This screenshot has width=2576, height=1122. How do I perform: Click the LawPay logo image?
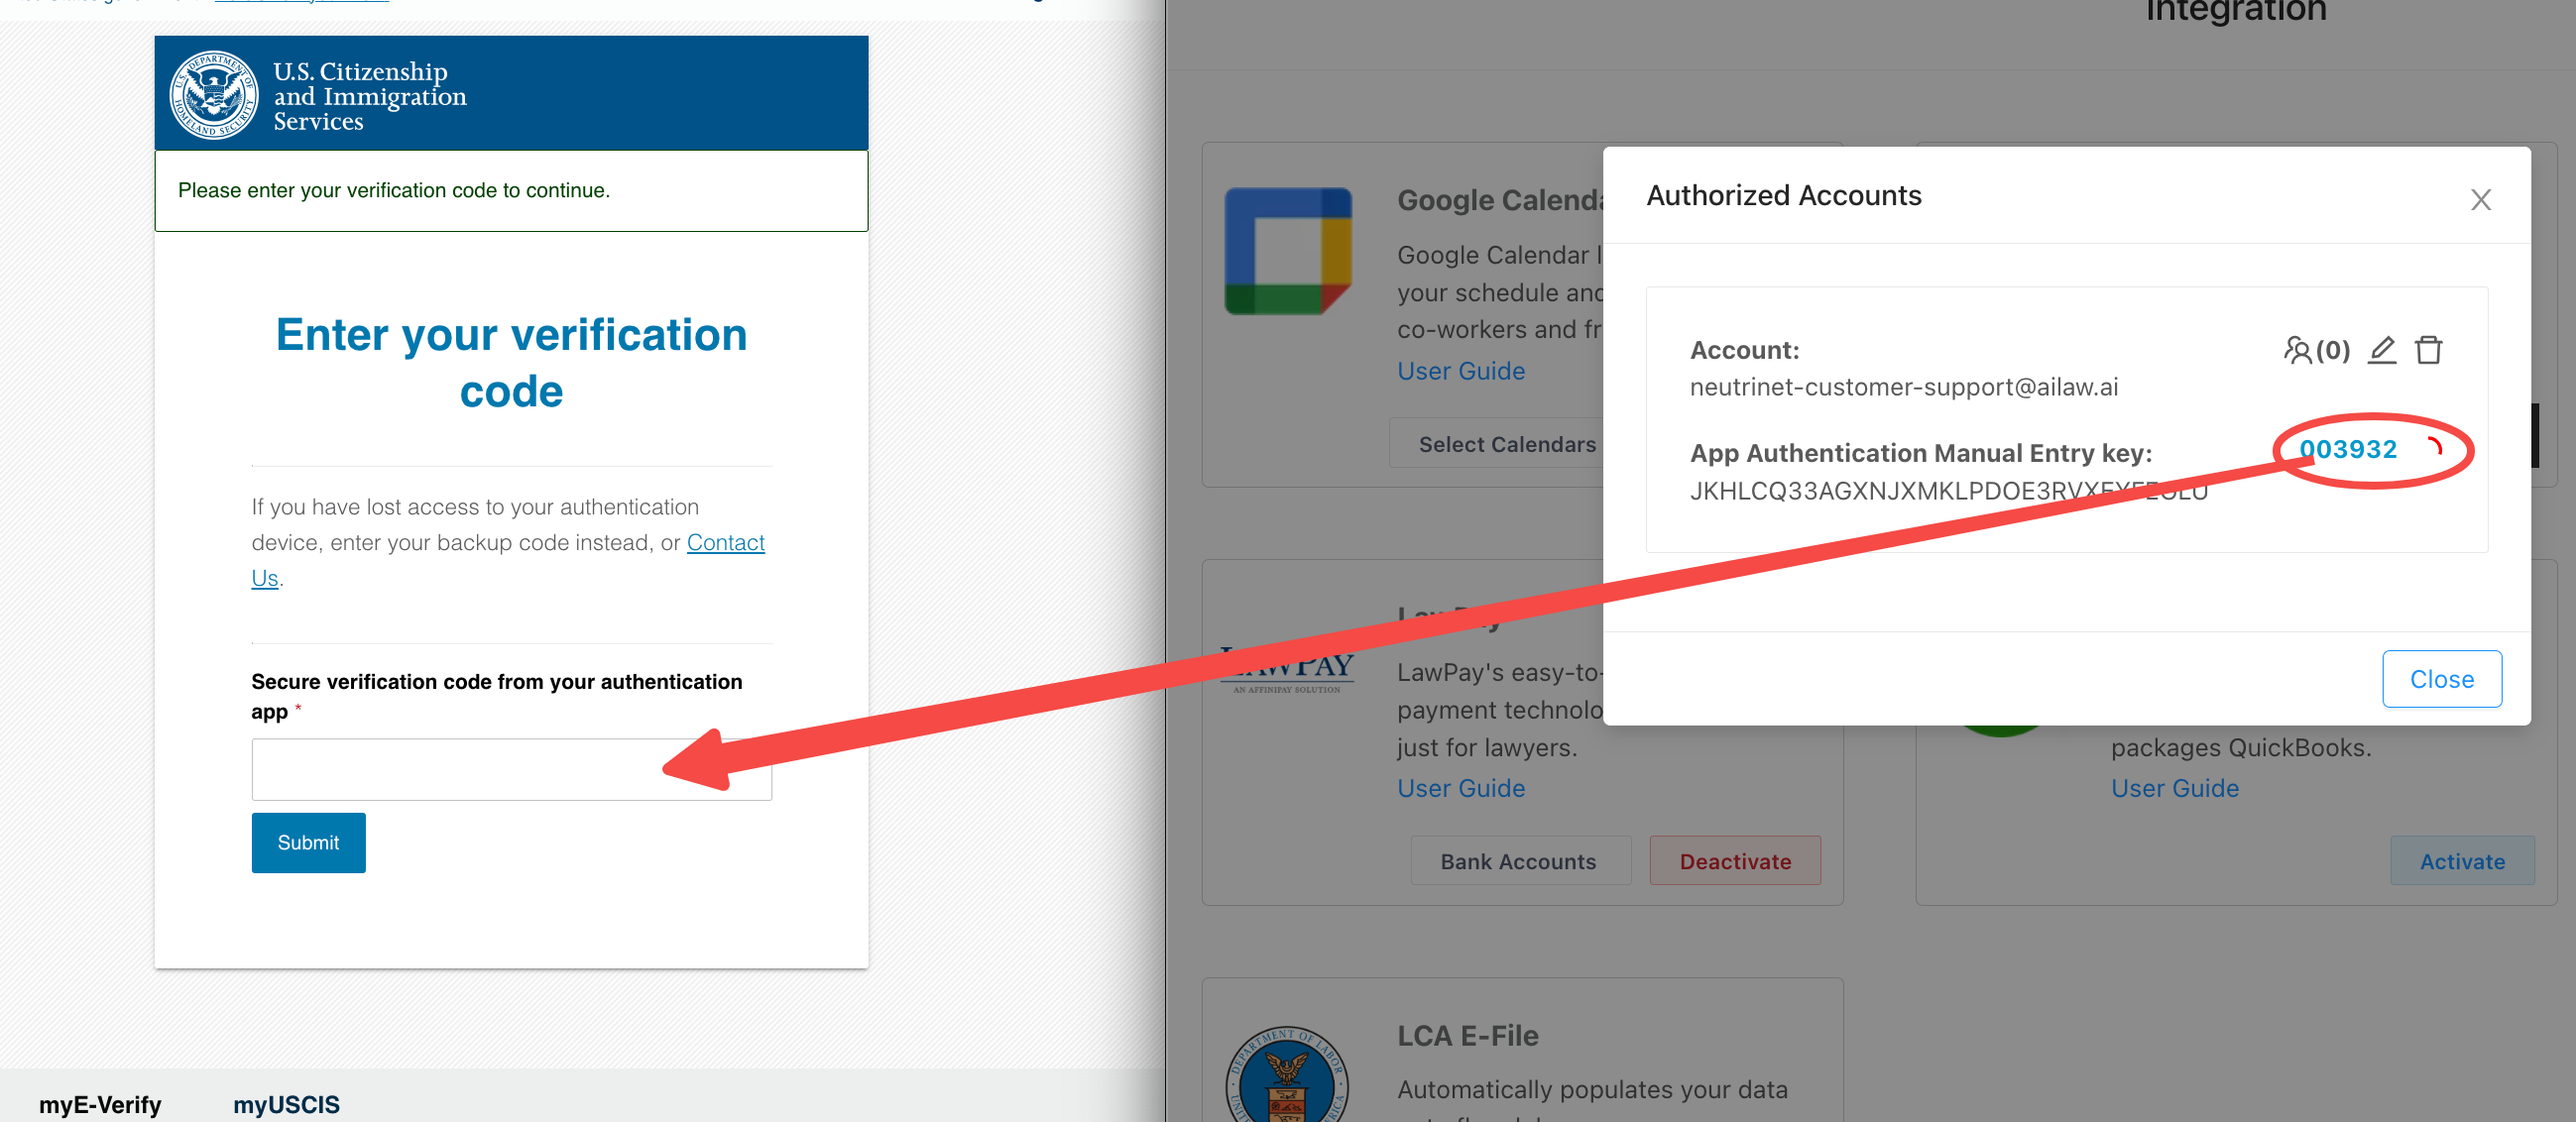(x=1287, y=670)
